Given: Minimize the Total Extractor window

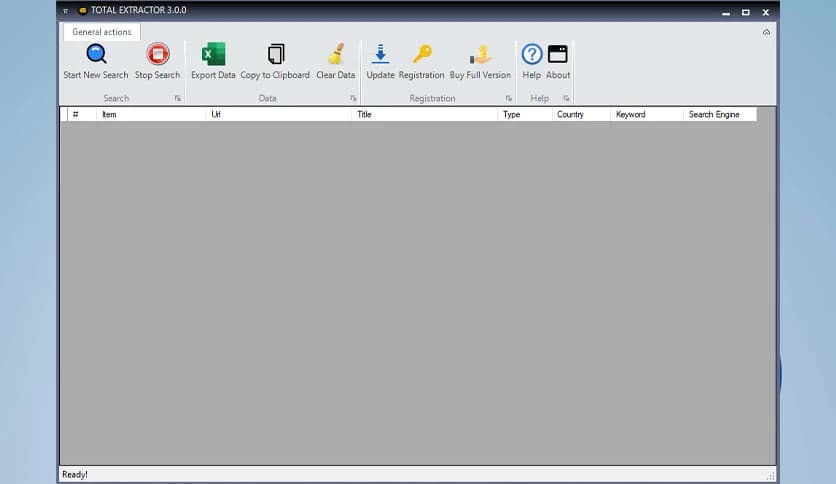Looking at the screenshot, I should 726,12.
